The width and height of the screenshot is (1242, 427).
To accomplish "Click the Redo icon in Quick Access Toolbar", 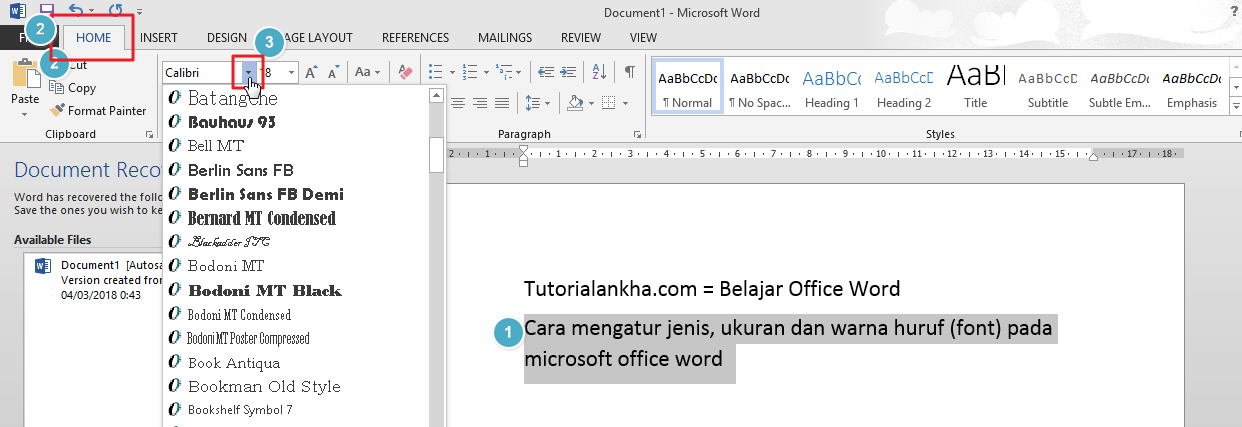I will pyautogui.click(x=116, y=11).
